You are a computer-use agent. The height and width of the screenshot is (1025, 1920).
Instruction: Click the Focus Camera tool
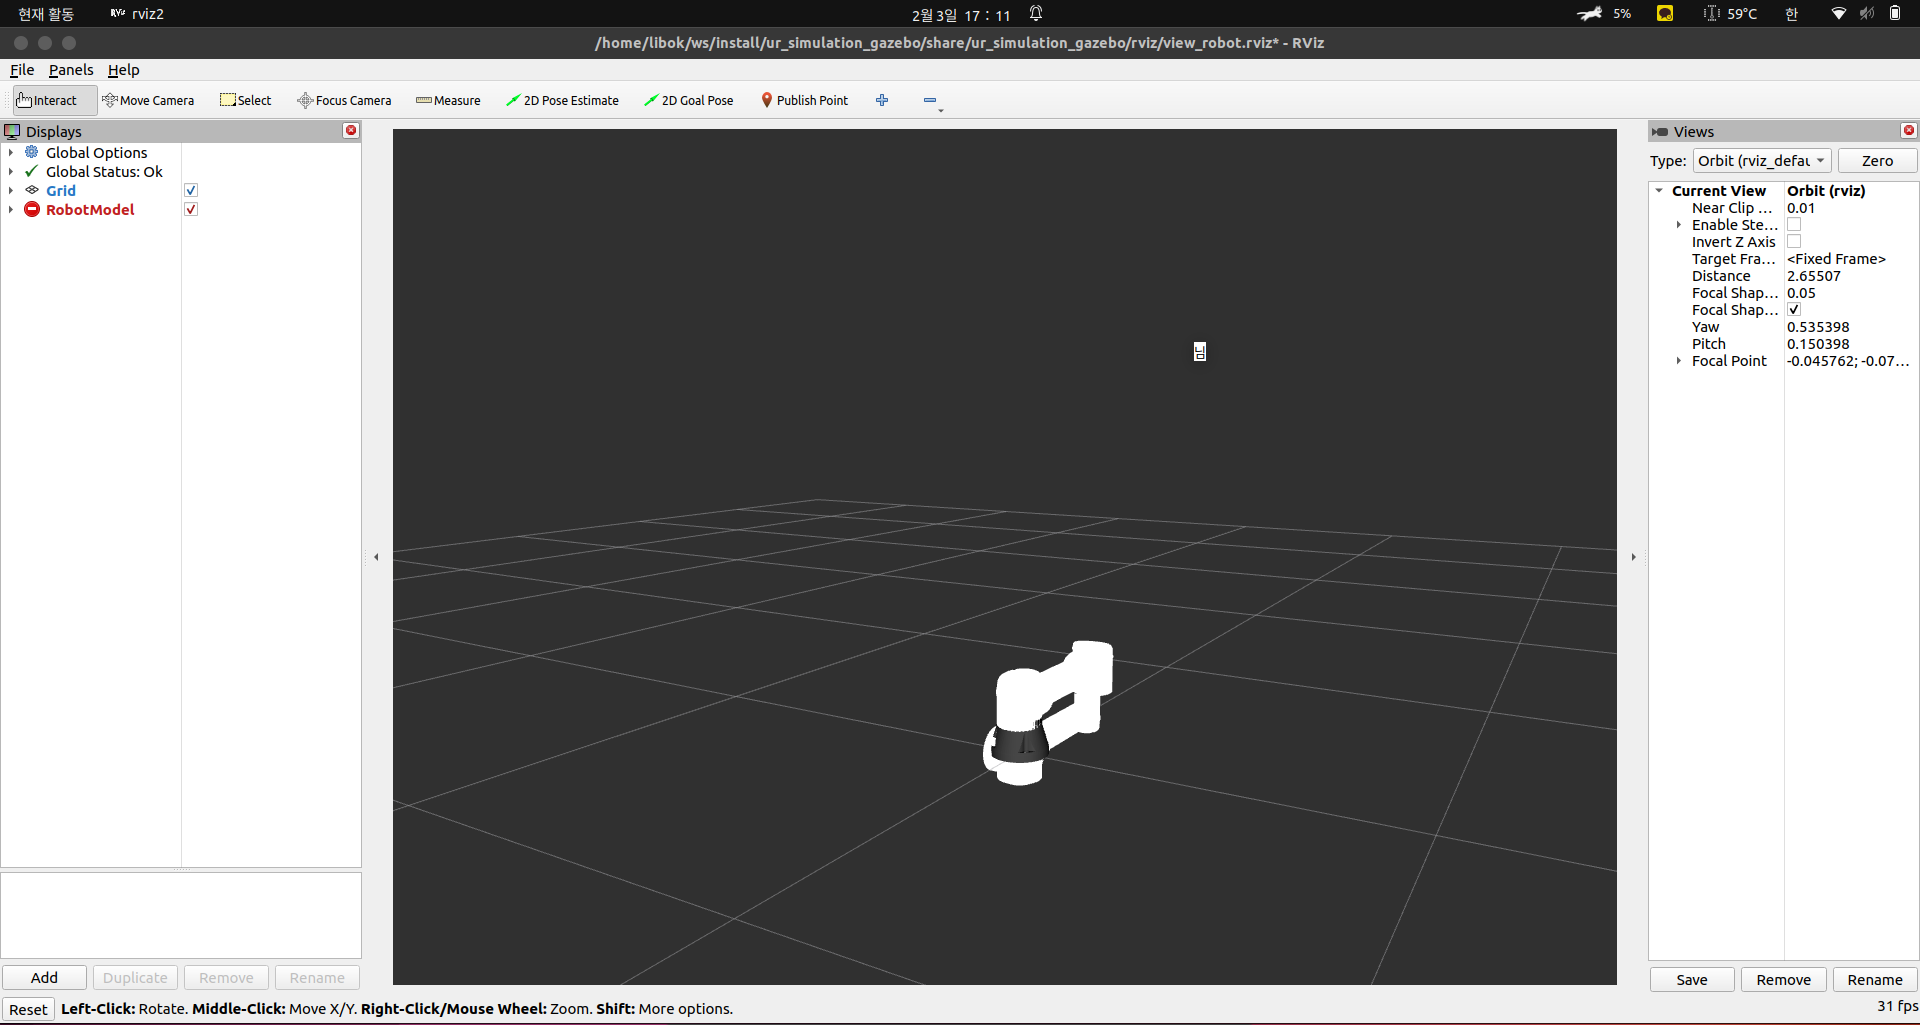(x=344, y=100)
